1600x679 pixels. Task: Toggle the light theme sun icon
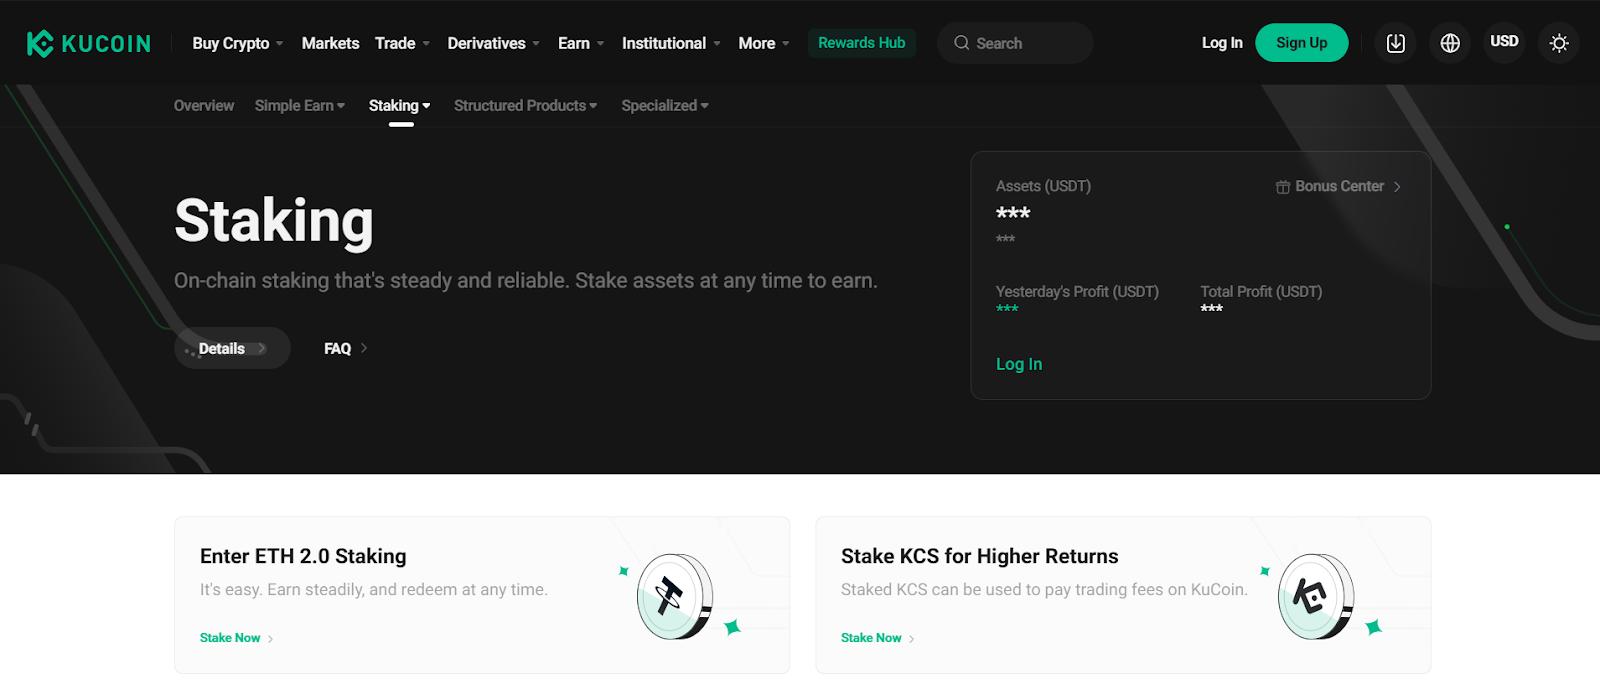tap(1558, 43)
